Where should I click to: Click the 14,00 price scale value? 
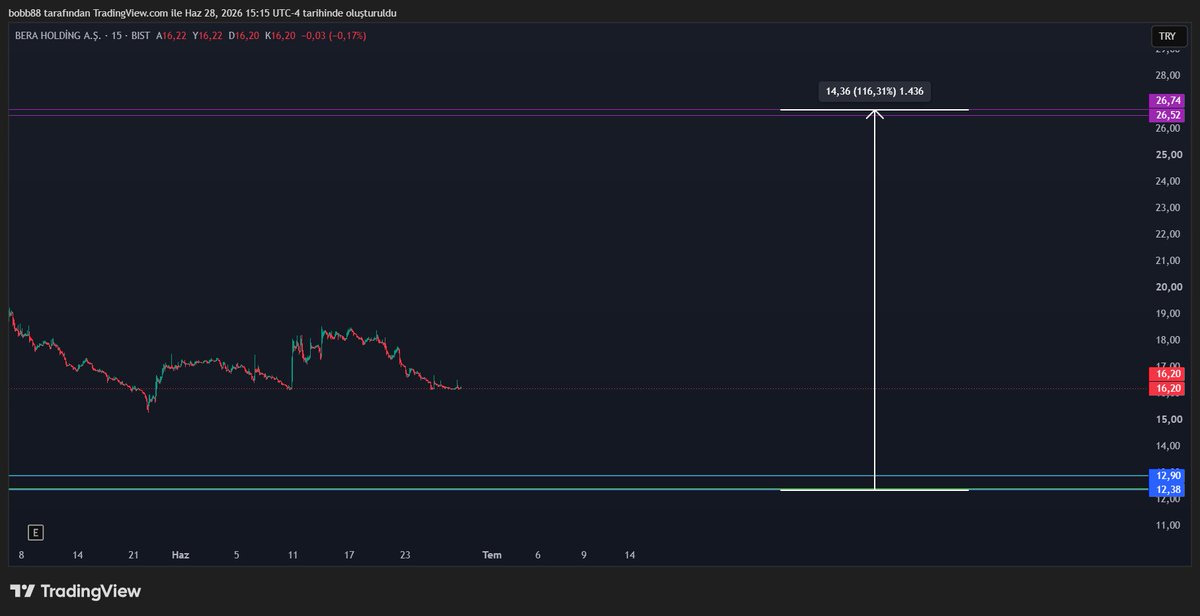1169,446
